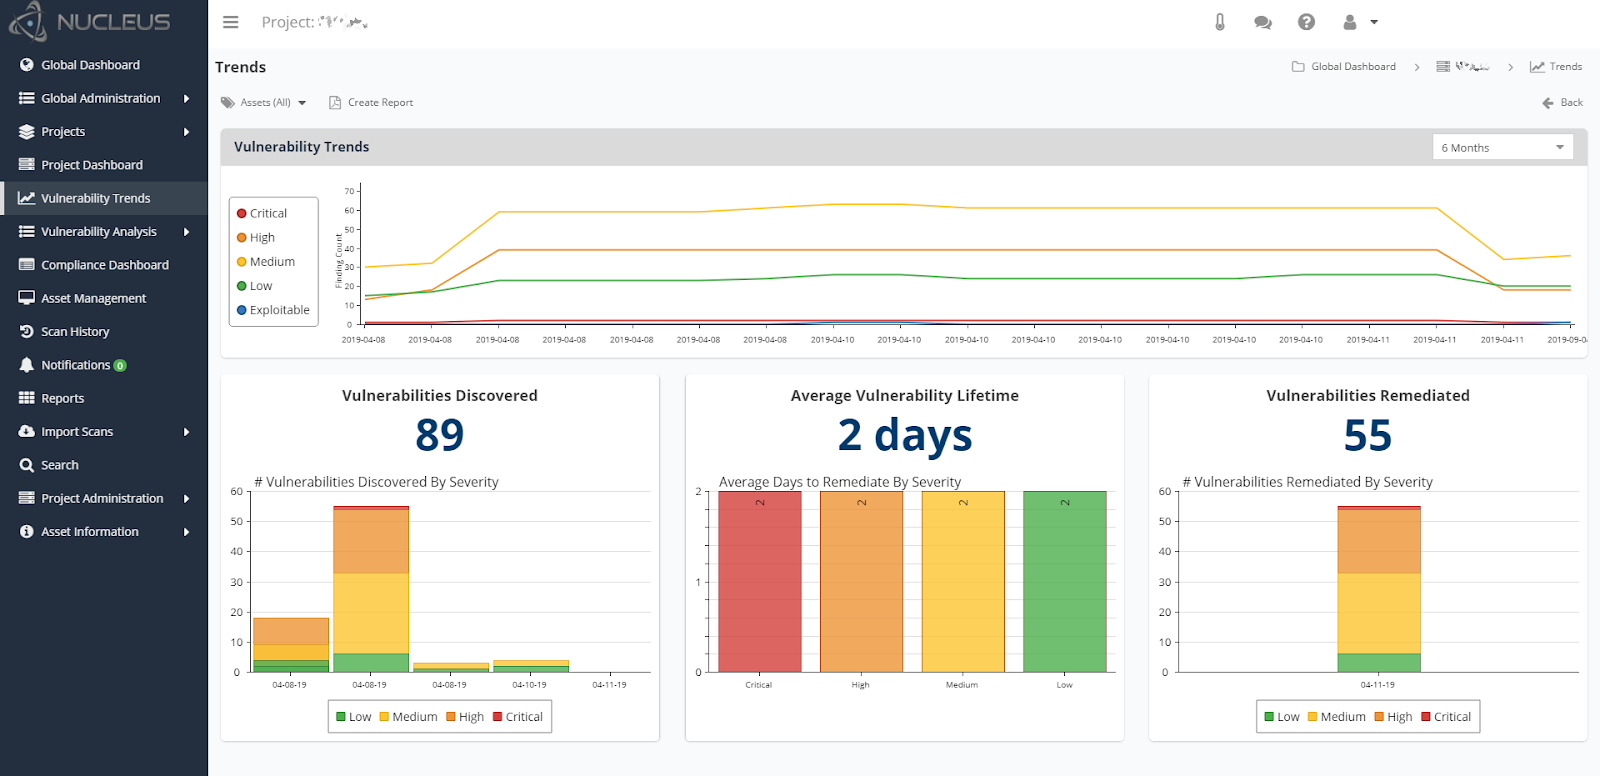The height and width of the screenshot is (776, 1600).
Task: Open the 6 Months time range dropdown
Action: click(1502, 147)
